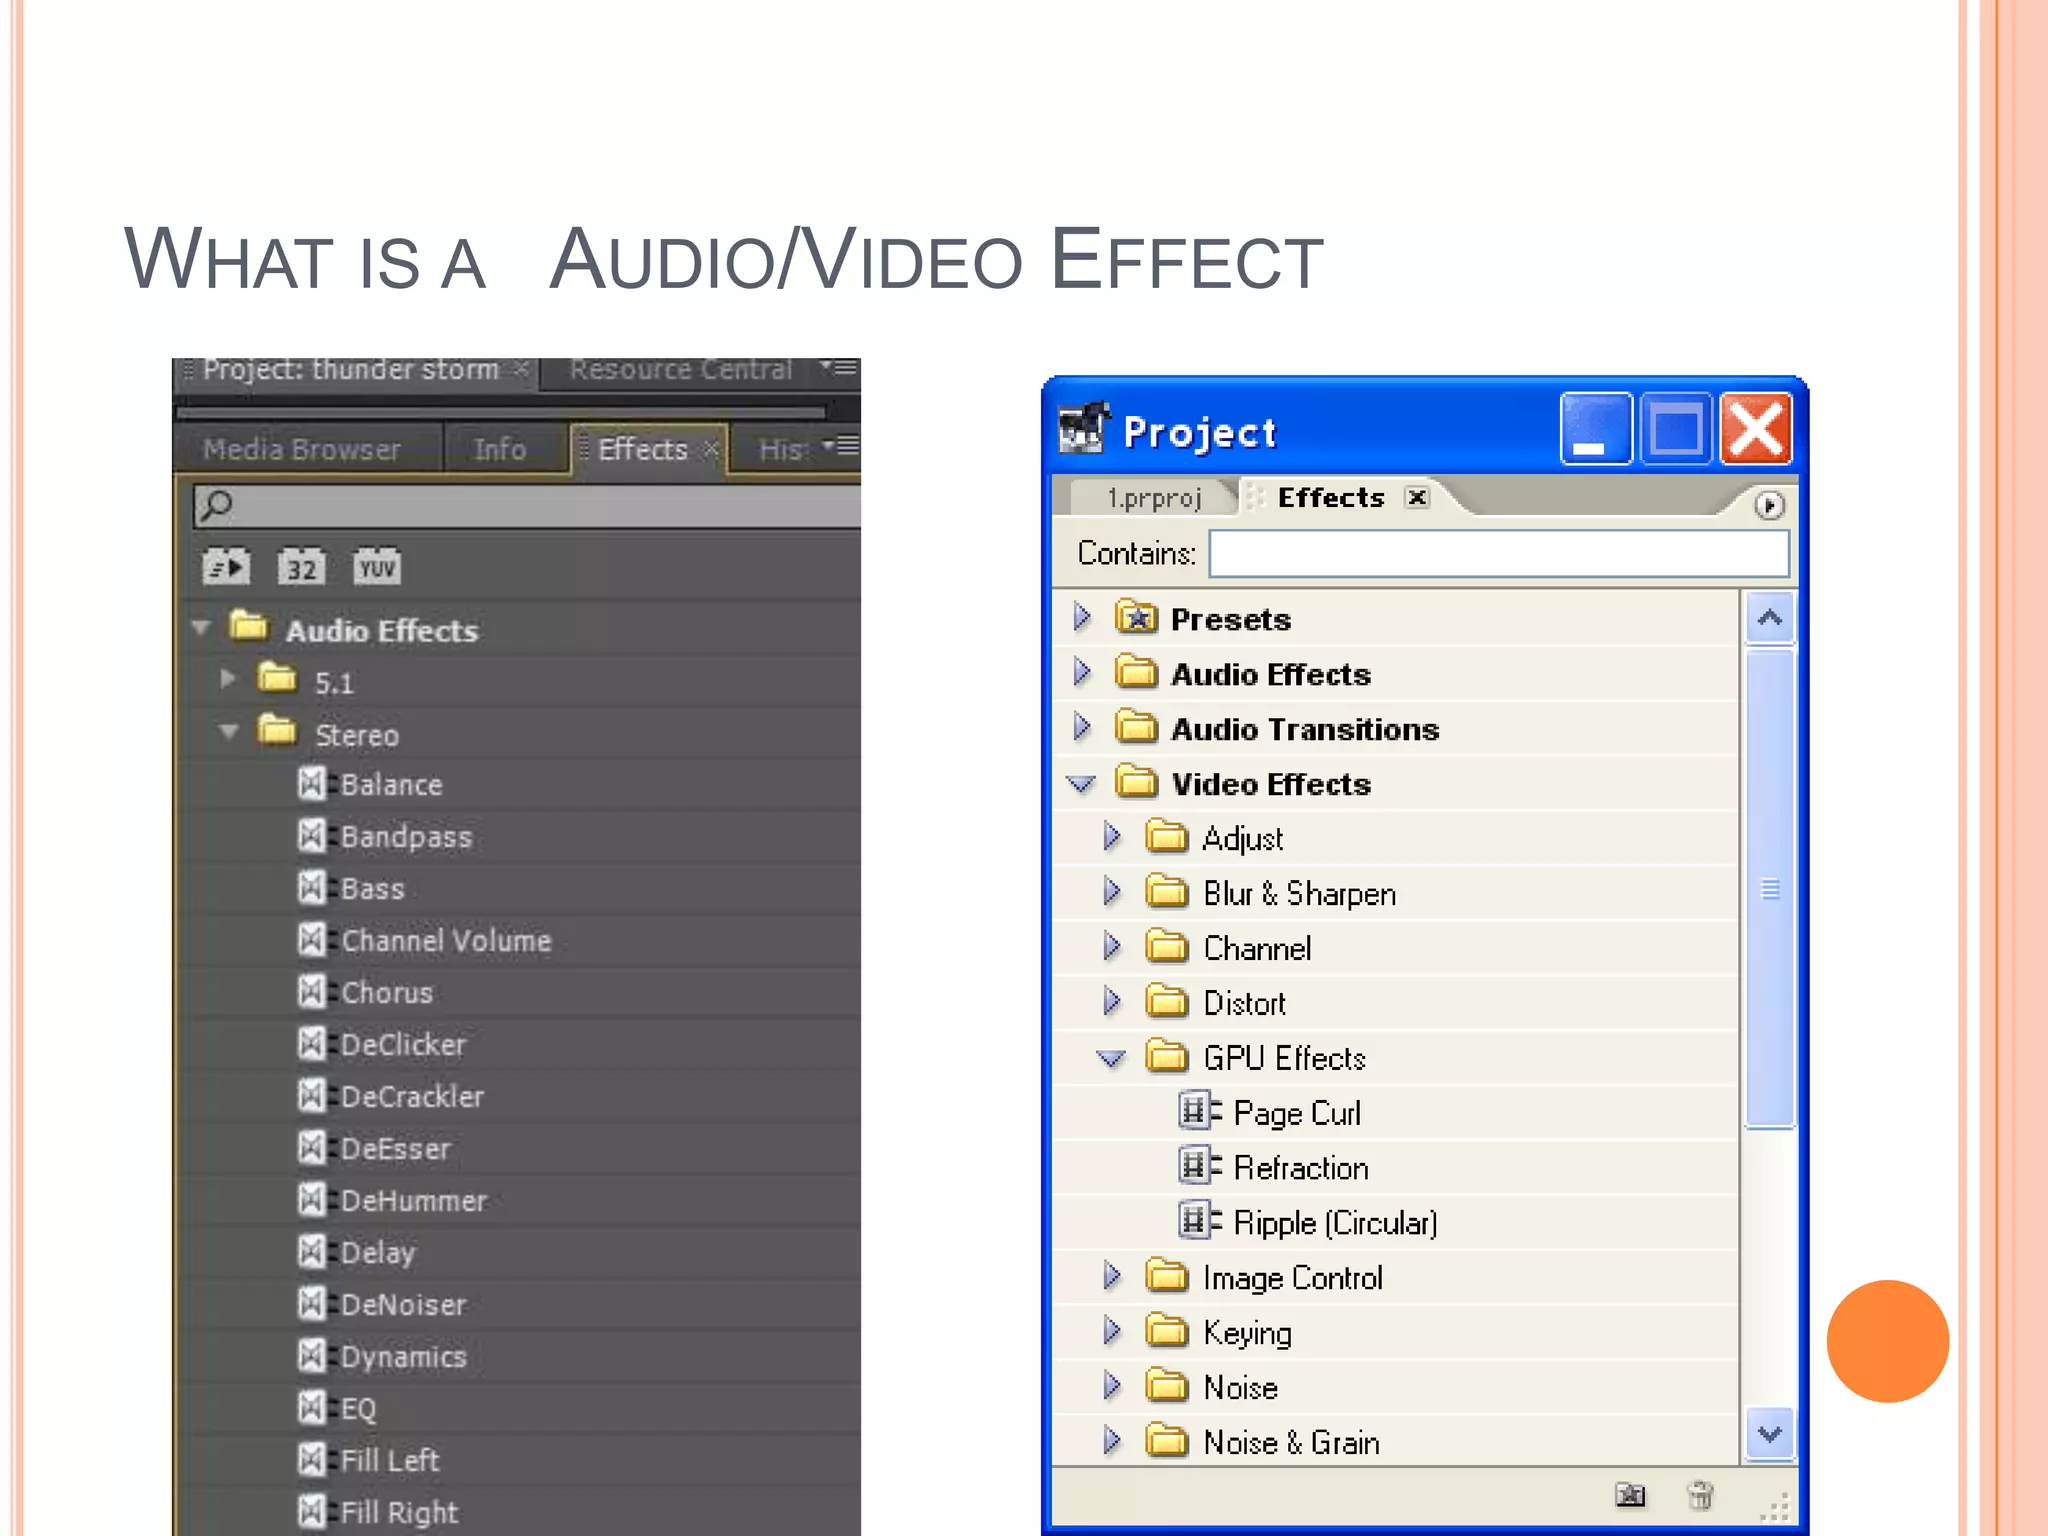Collapse the Video Effects folder
This screenshot has height=1536, width=2048.
1082,784
